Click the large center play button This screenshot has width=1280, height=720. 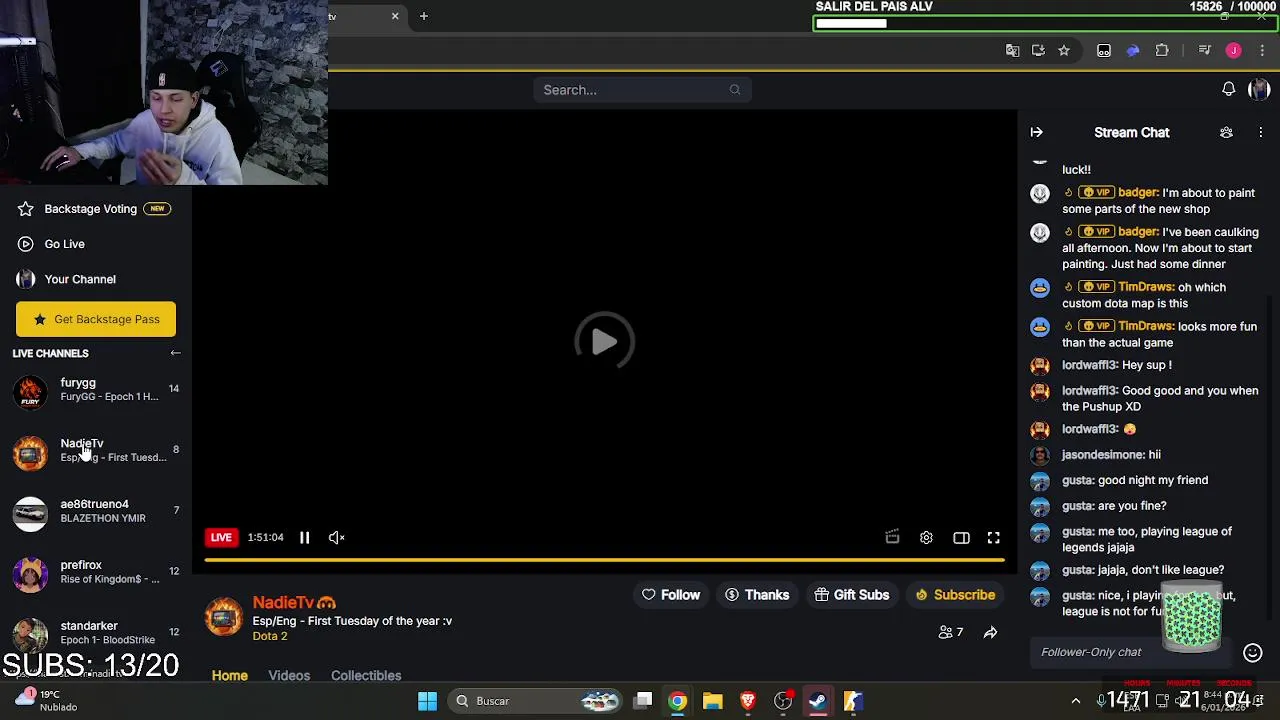(x=604, y=342)
